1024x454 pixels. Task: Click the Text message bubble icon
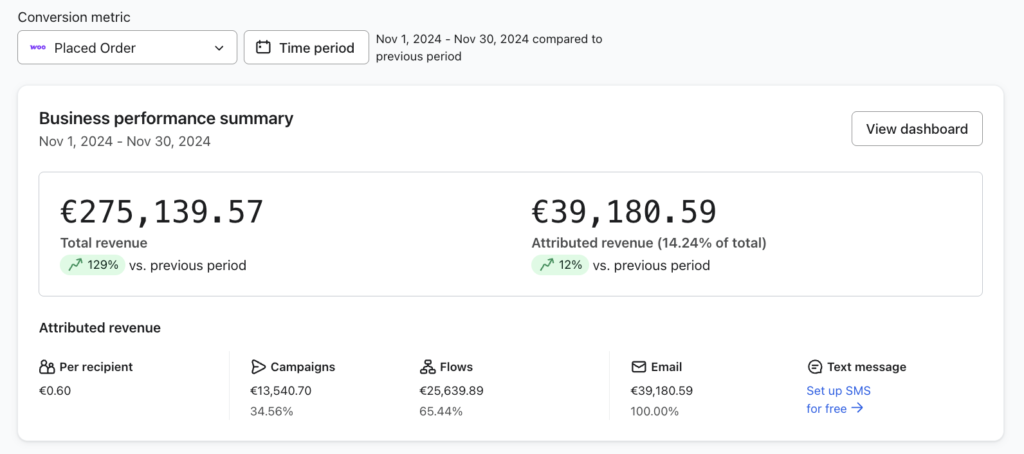[814, 367]
